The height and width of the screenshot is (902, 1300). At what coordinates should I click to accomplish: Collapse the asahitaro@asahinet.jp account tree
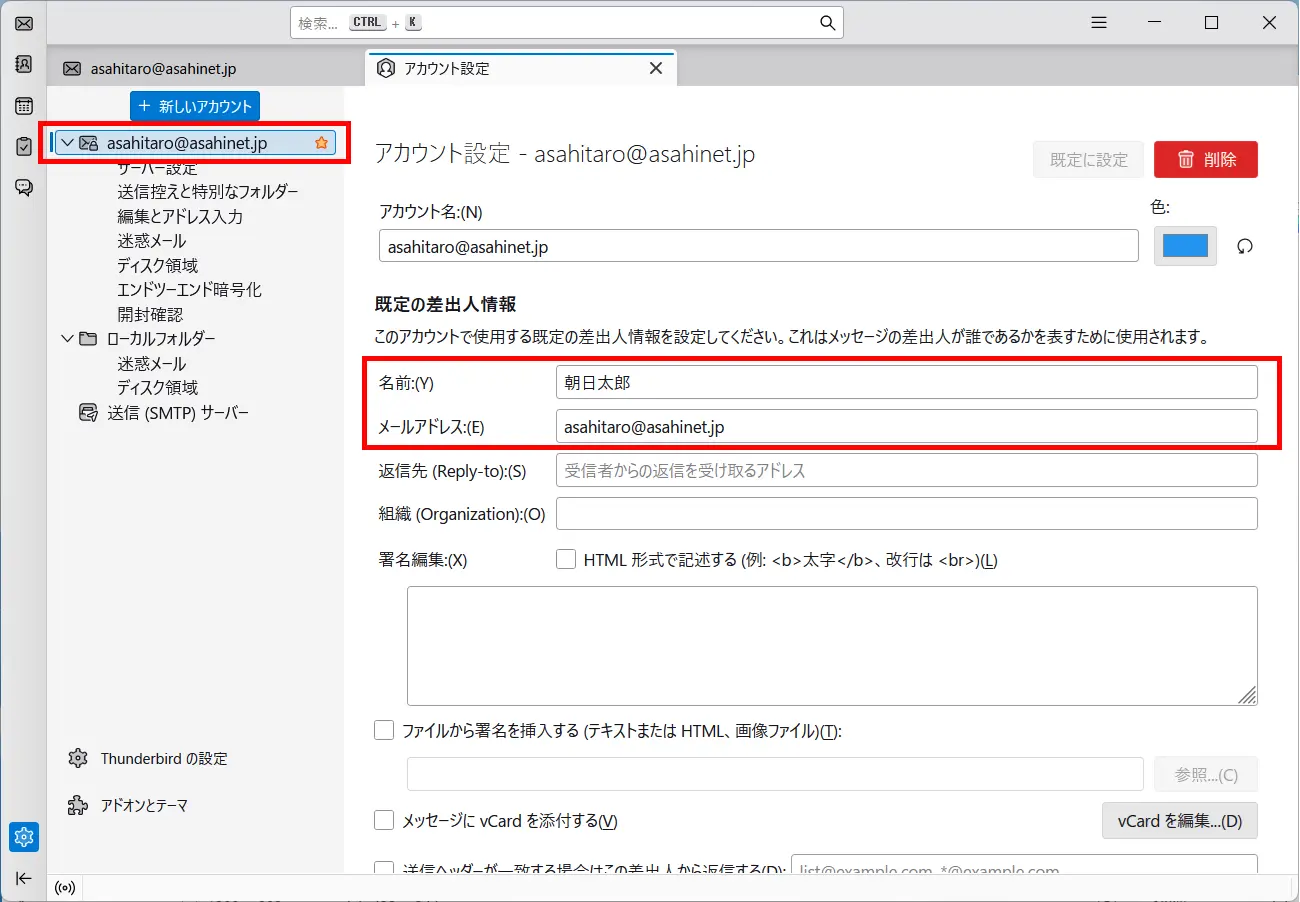pos(66,143)
